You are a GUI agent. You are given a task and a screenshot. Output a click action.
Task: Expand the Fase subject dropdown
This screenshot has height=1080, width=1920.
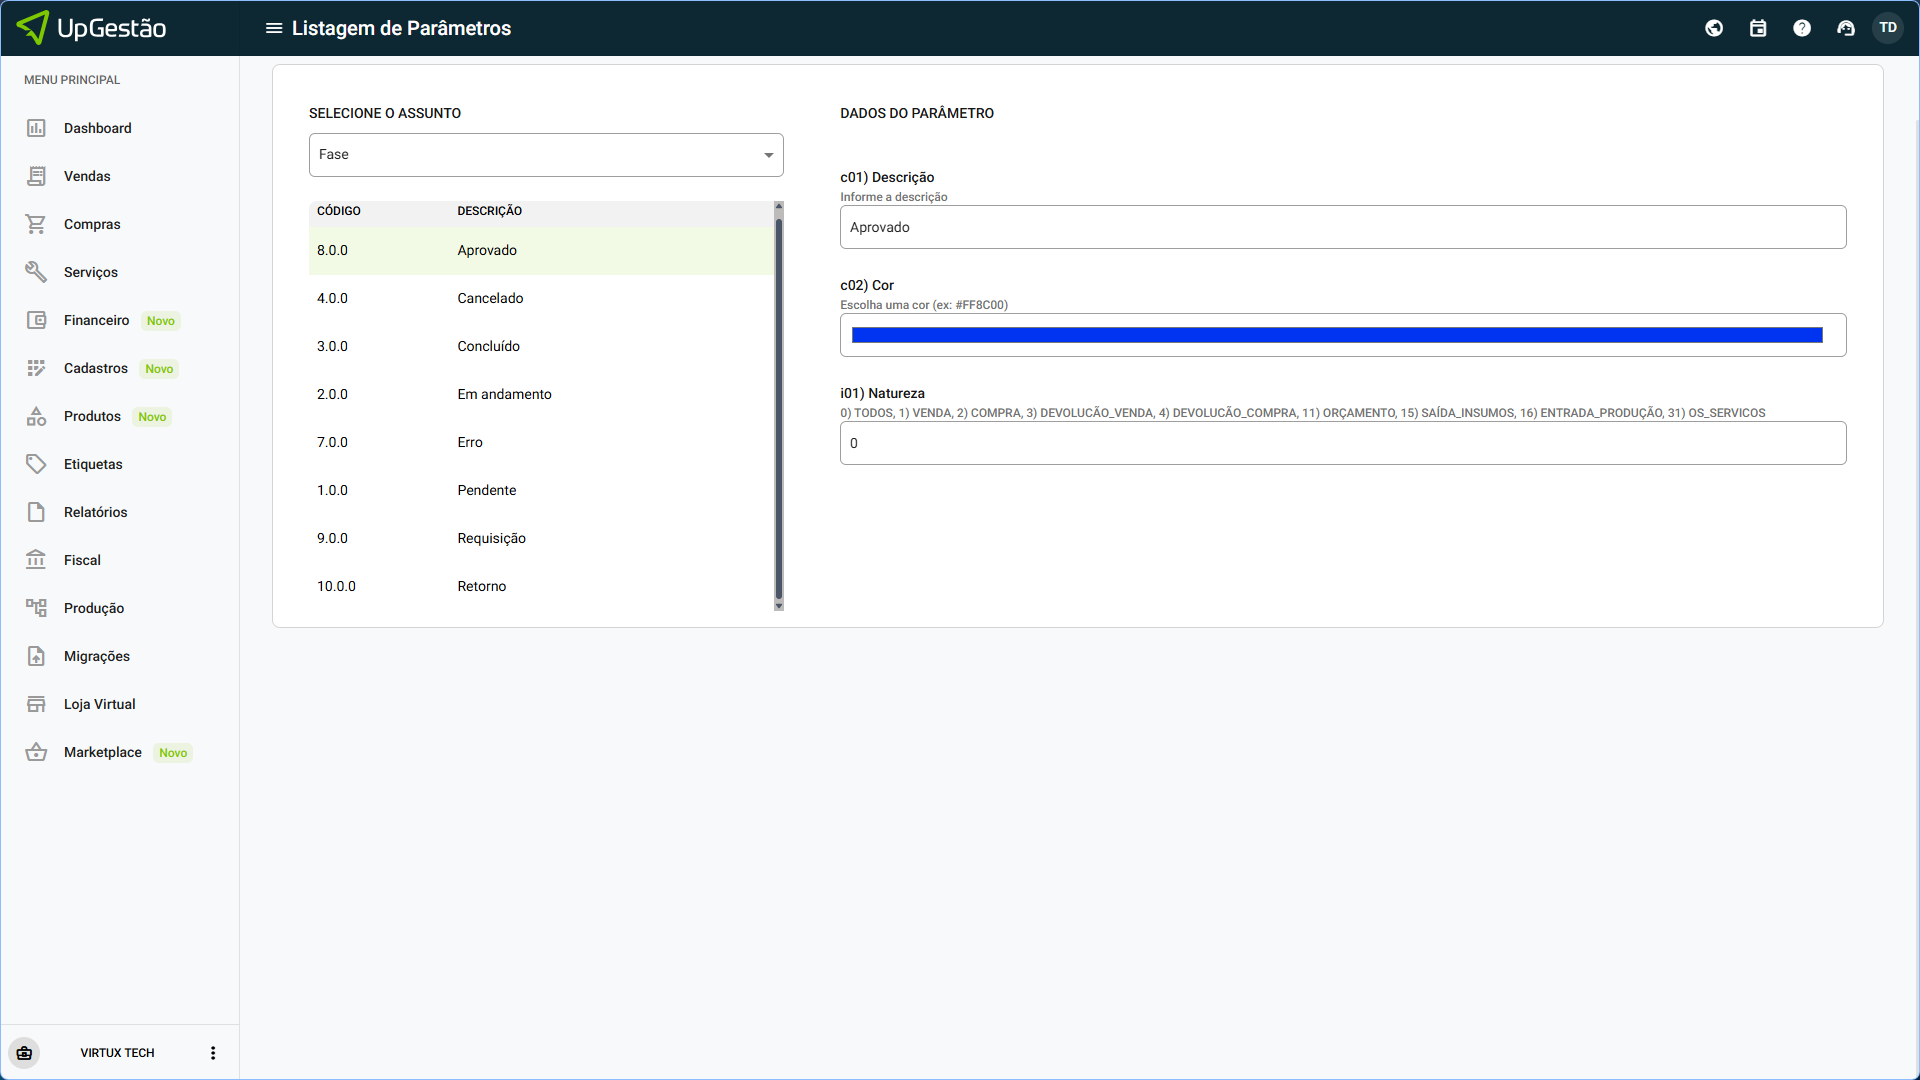coord(546,155)
